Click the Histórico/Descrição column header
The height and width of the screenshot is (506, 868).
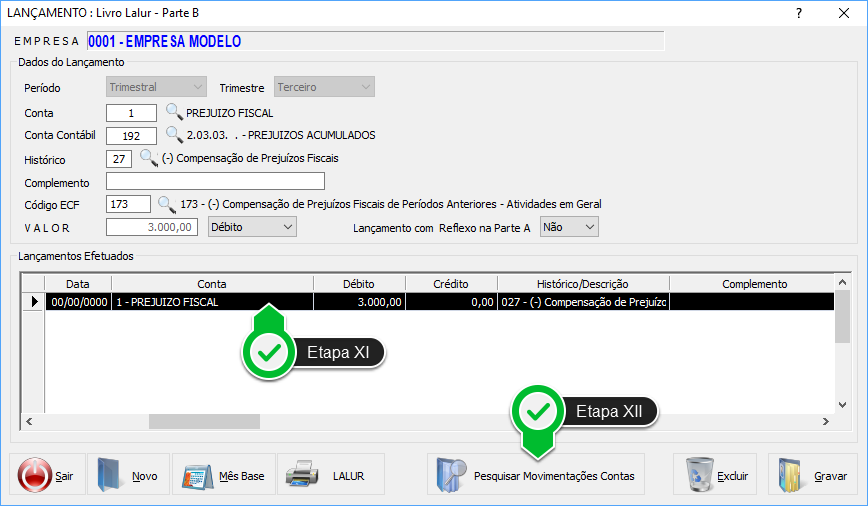point(582,284)
